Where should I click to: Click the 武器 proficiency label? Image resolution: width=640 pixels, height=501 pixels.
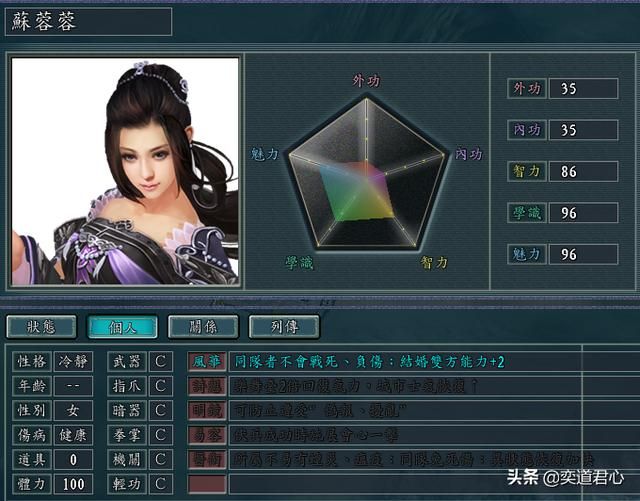127,361
